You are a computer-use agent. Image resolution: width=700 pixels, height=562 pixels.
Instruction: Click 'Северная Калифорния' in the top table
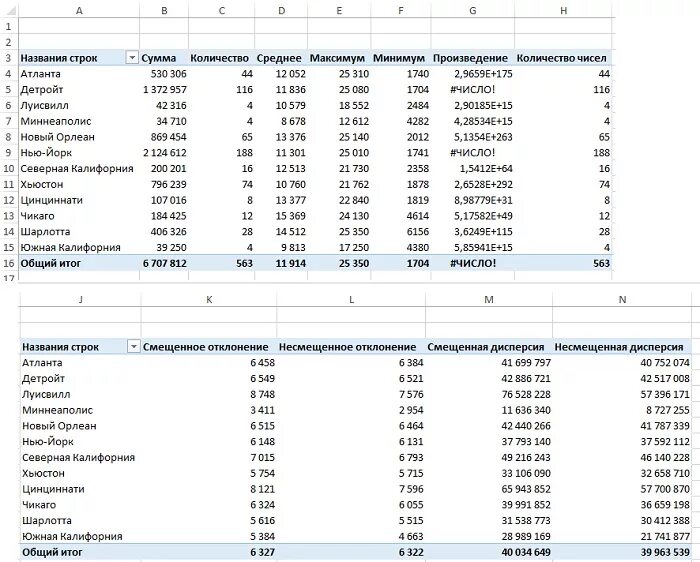[x=77, y=168]
